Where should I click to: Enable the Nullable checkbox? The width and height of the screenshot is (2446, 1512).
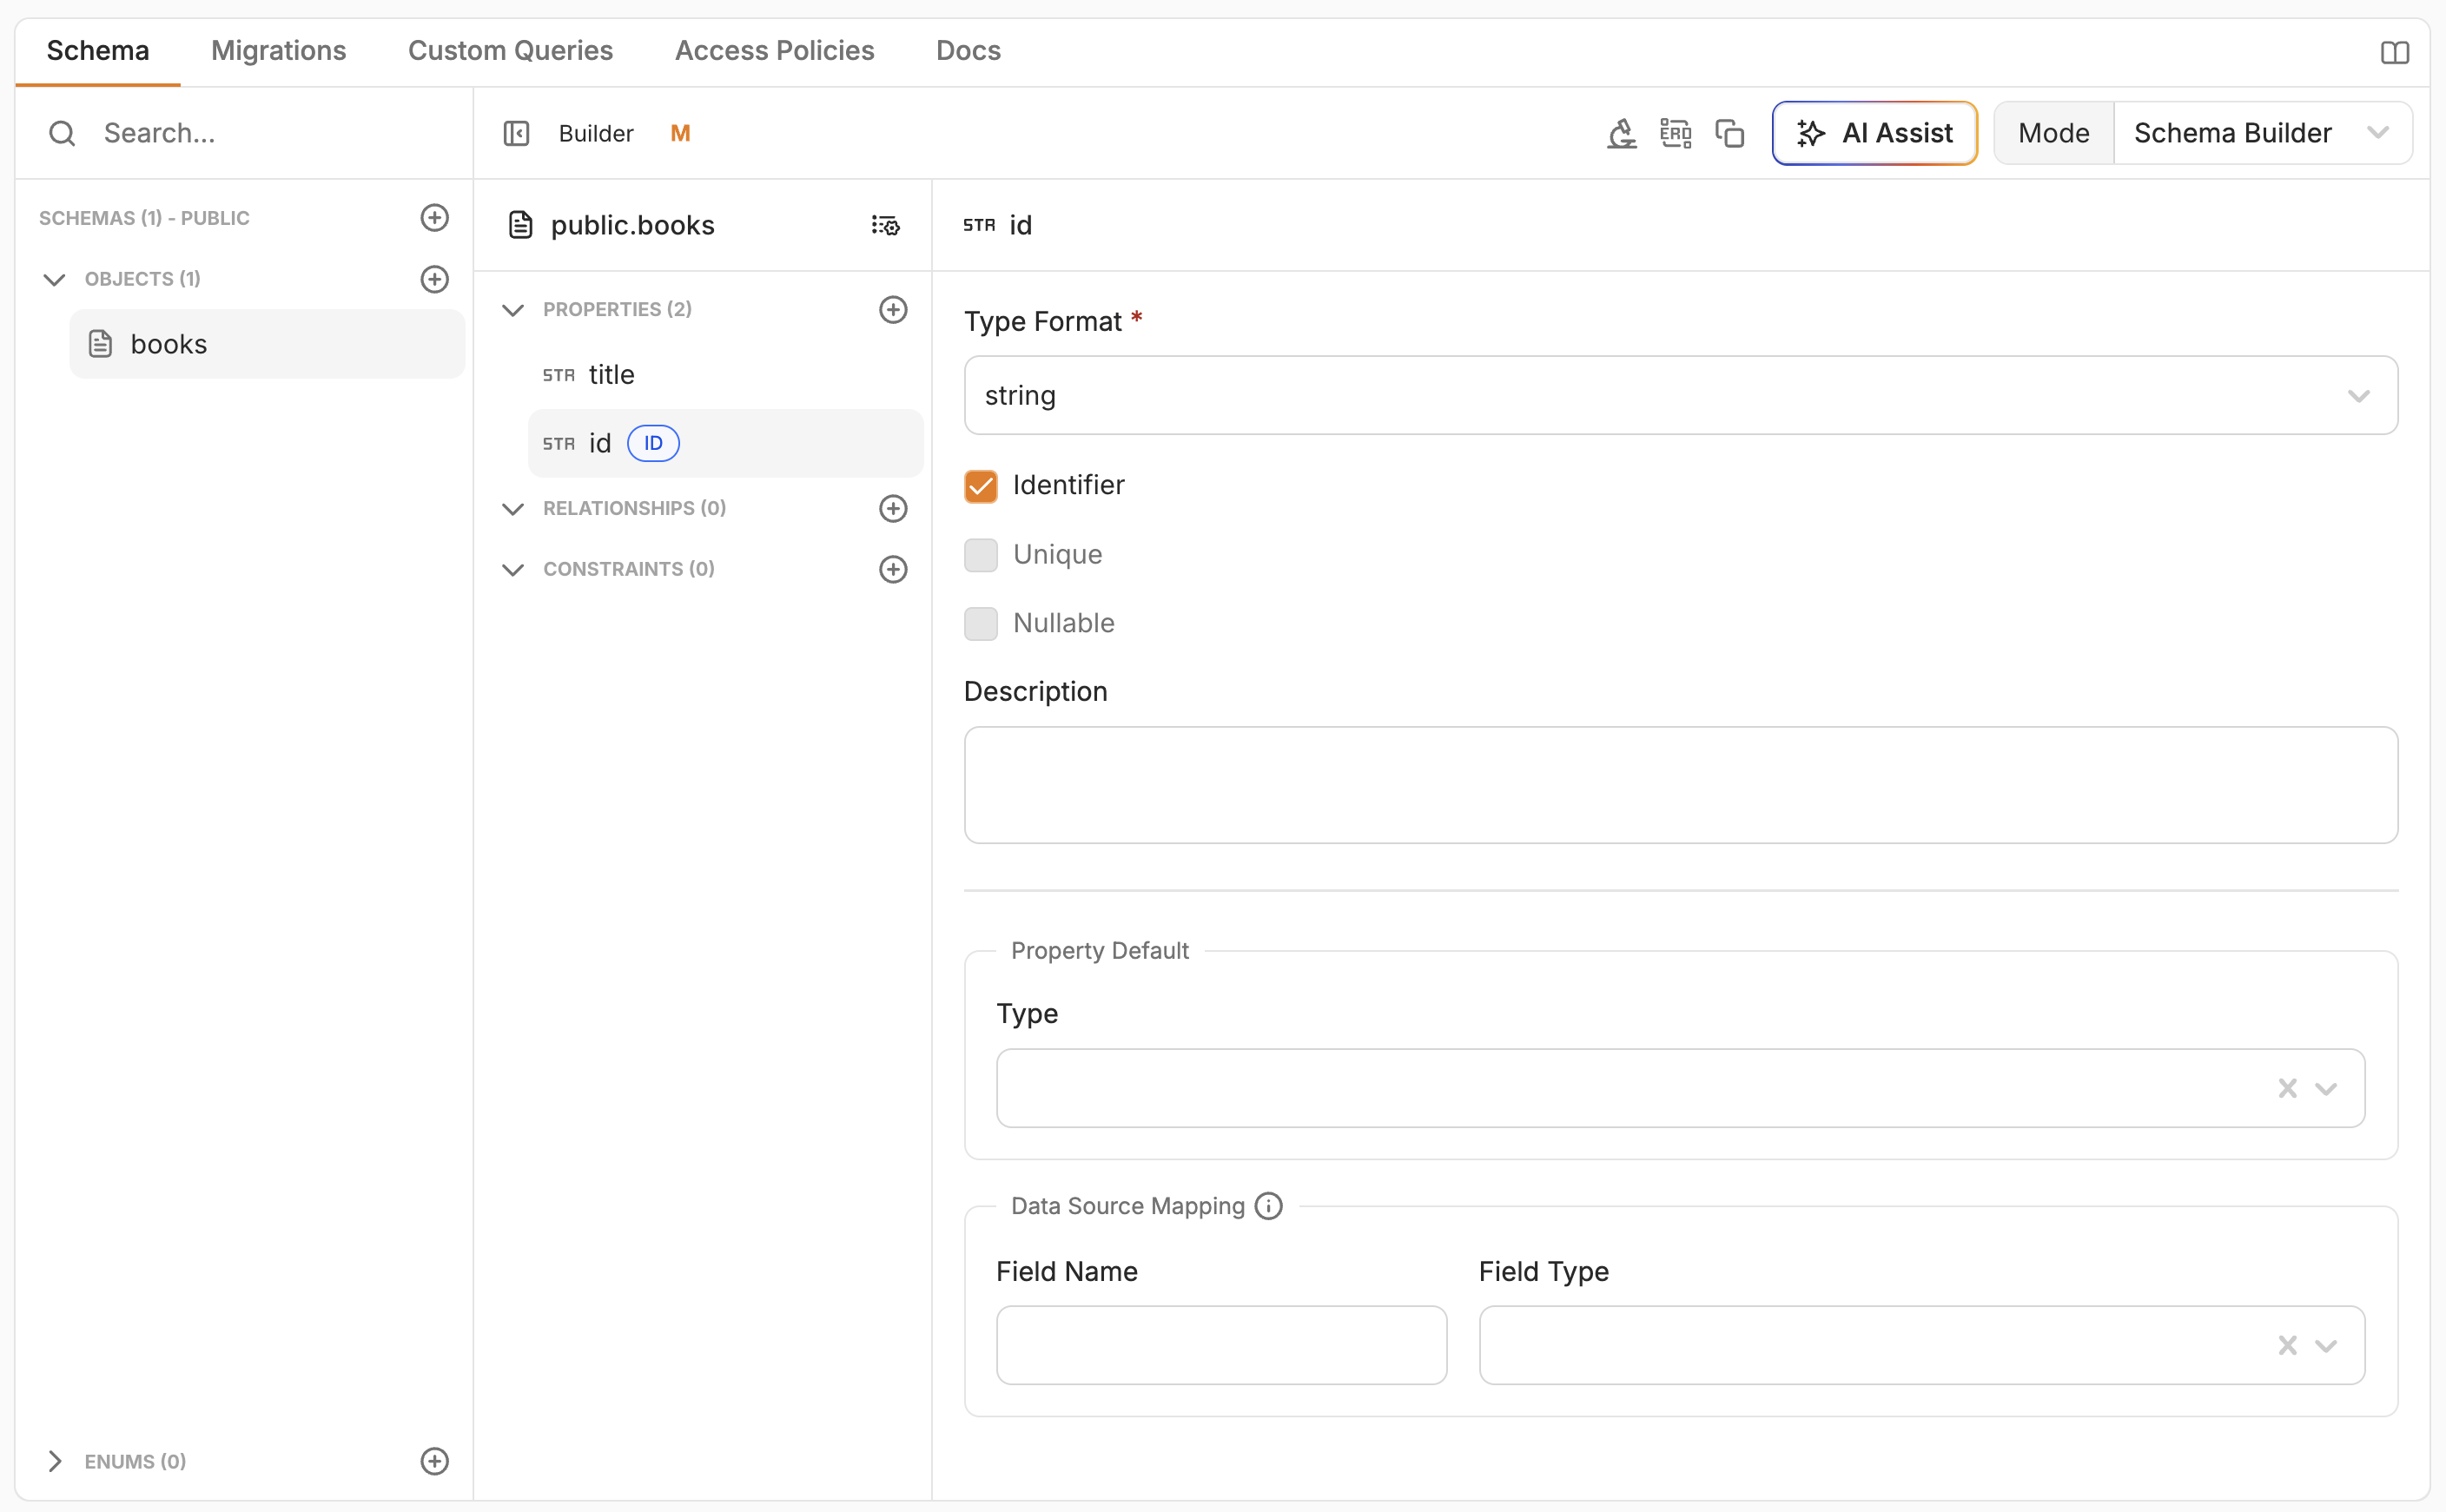(980, 624)
